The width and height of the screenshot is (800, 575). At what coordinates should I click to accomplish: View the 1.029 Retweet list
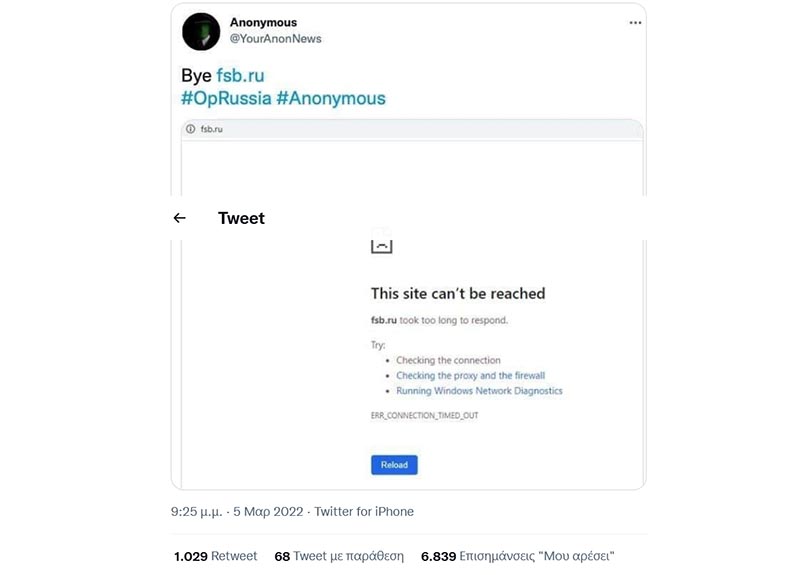(x=215, y=556)
